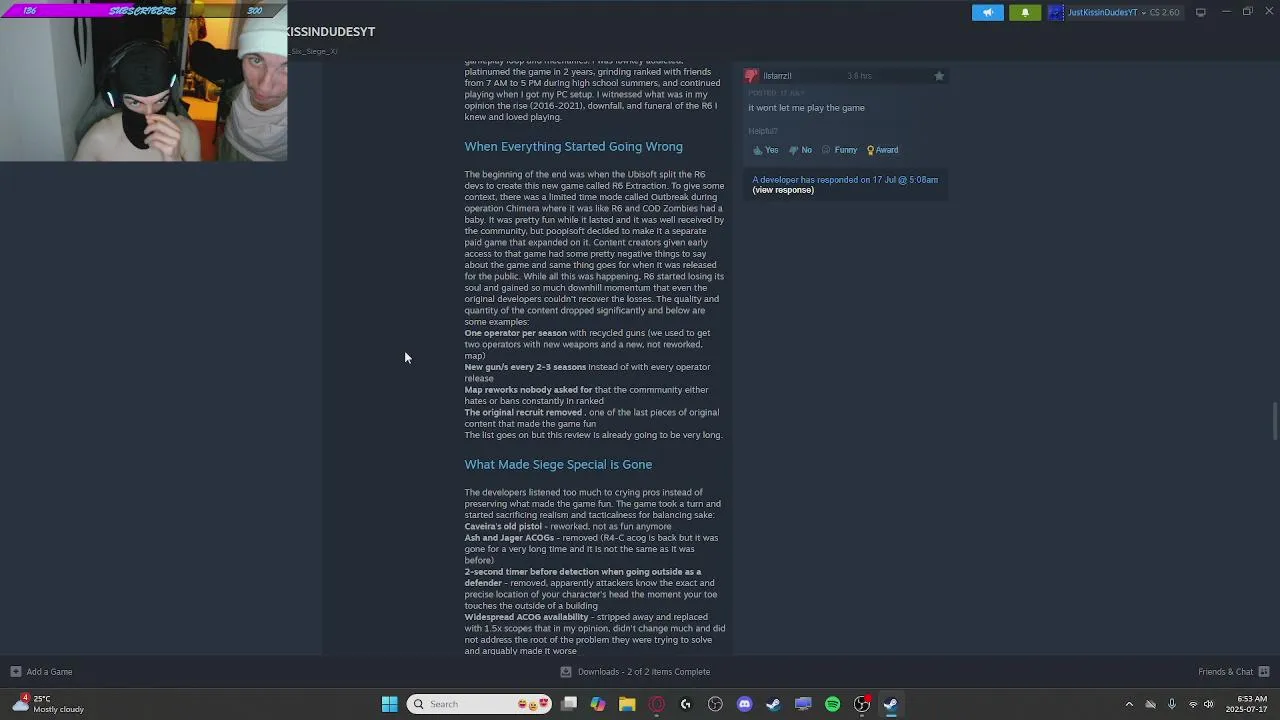The height and width of the screenshot is (720, 1280).
Task: Open the volume control in the tray
Action: coord(1209,704)
